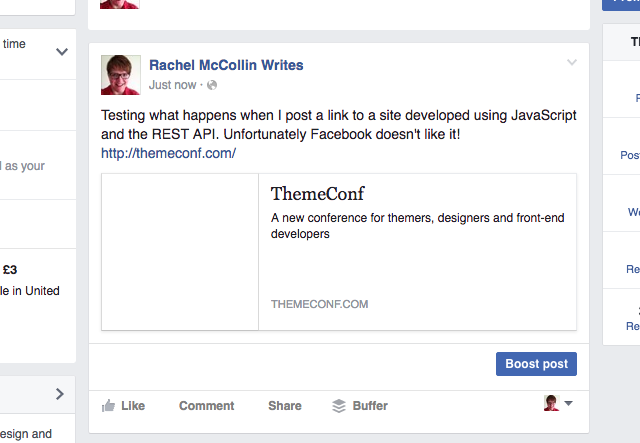This screenshot has height=443, width=640.
Task: Click the empty link preview image area
Action: pos(180,252)
